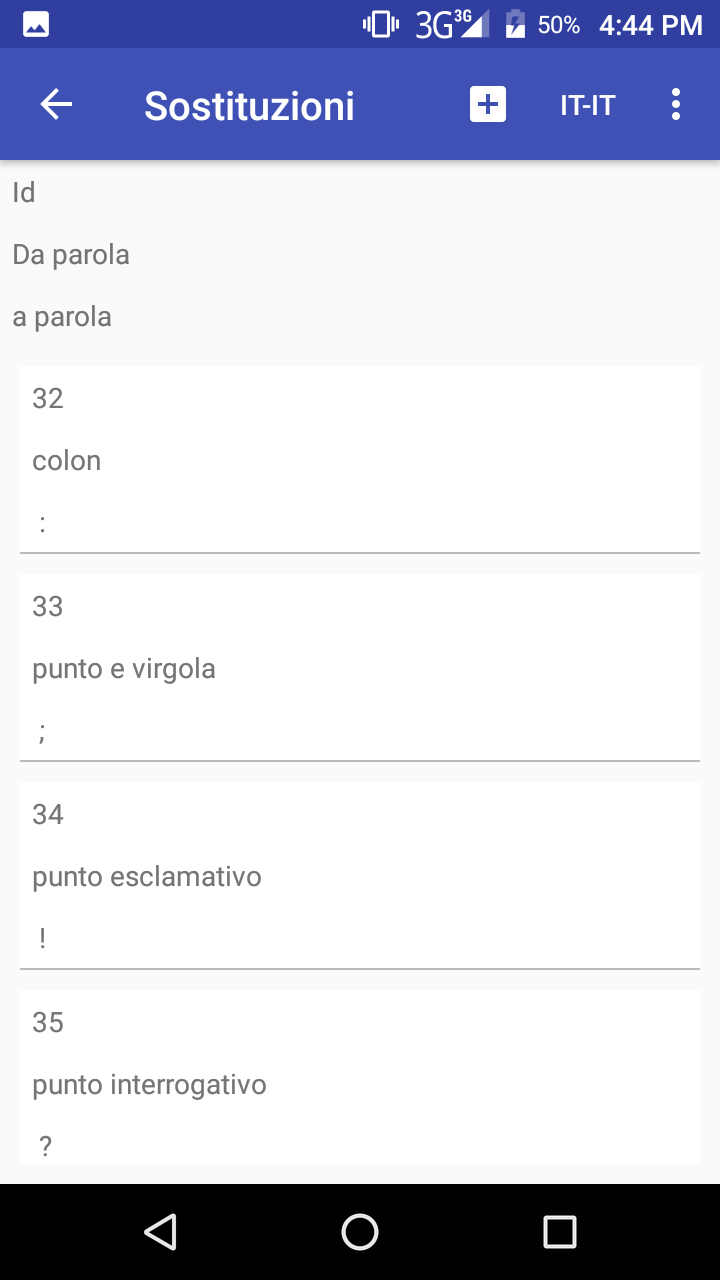Image resolution: width=720 pixels, height=1280 pixels.
Task: Tap the Sostituzioni title
Action: (x=250, y=106)
